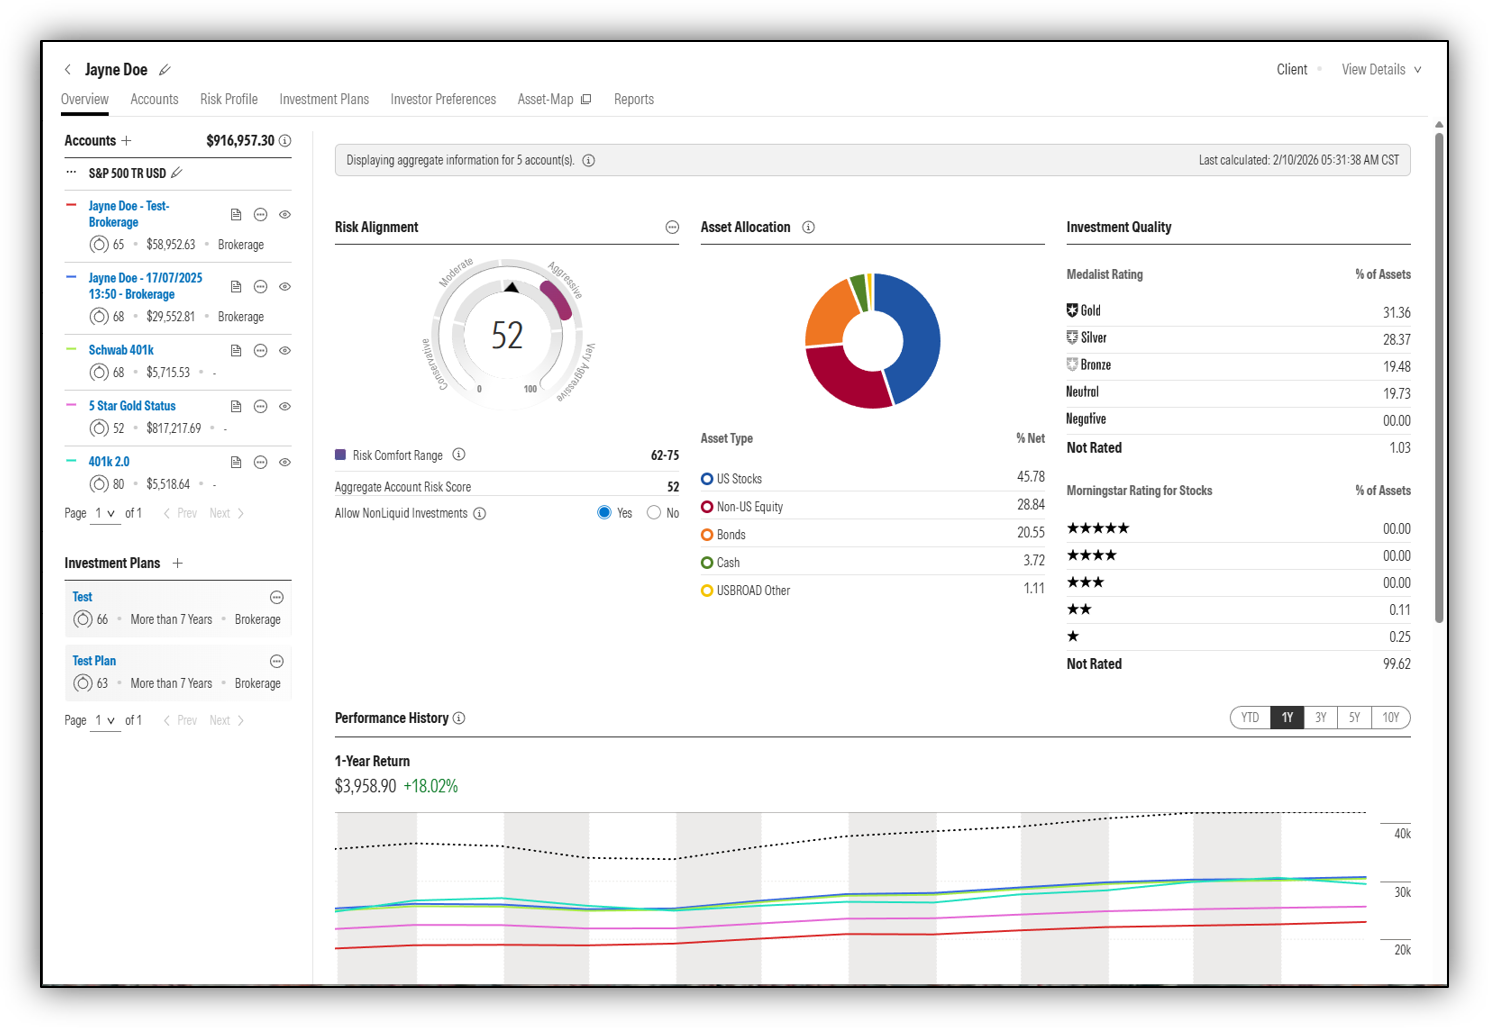Open more options for Schwab 401k account

(x=261, y=351)
